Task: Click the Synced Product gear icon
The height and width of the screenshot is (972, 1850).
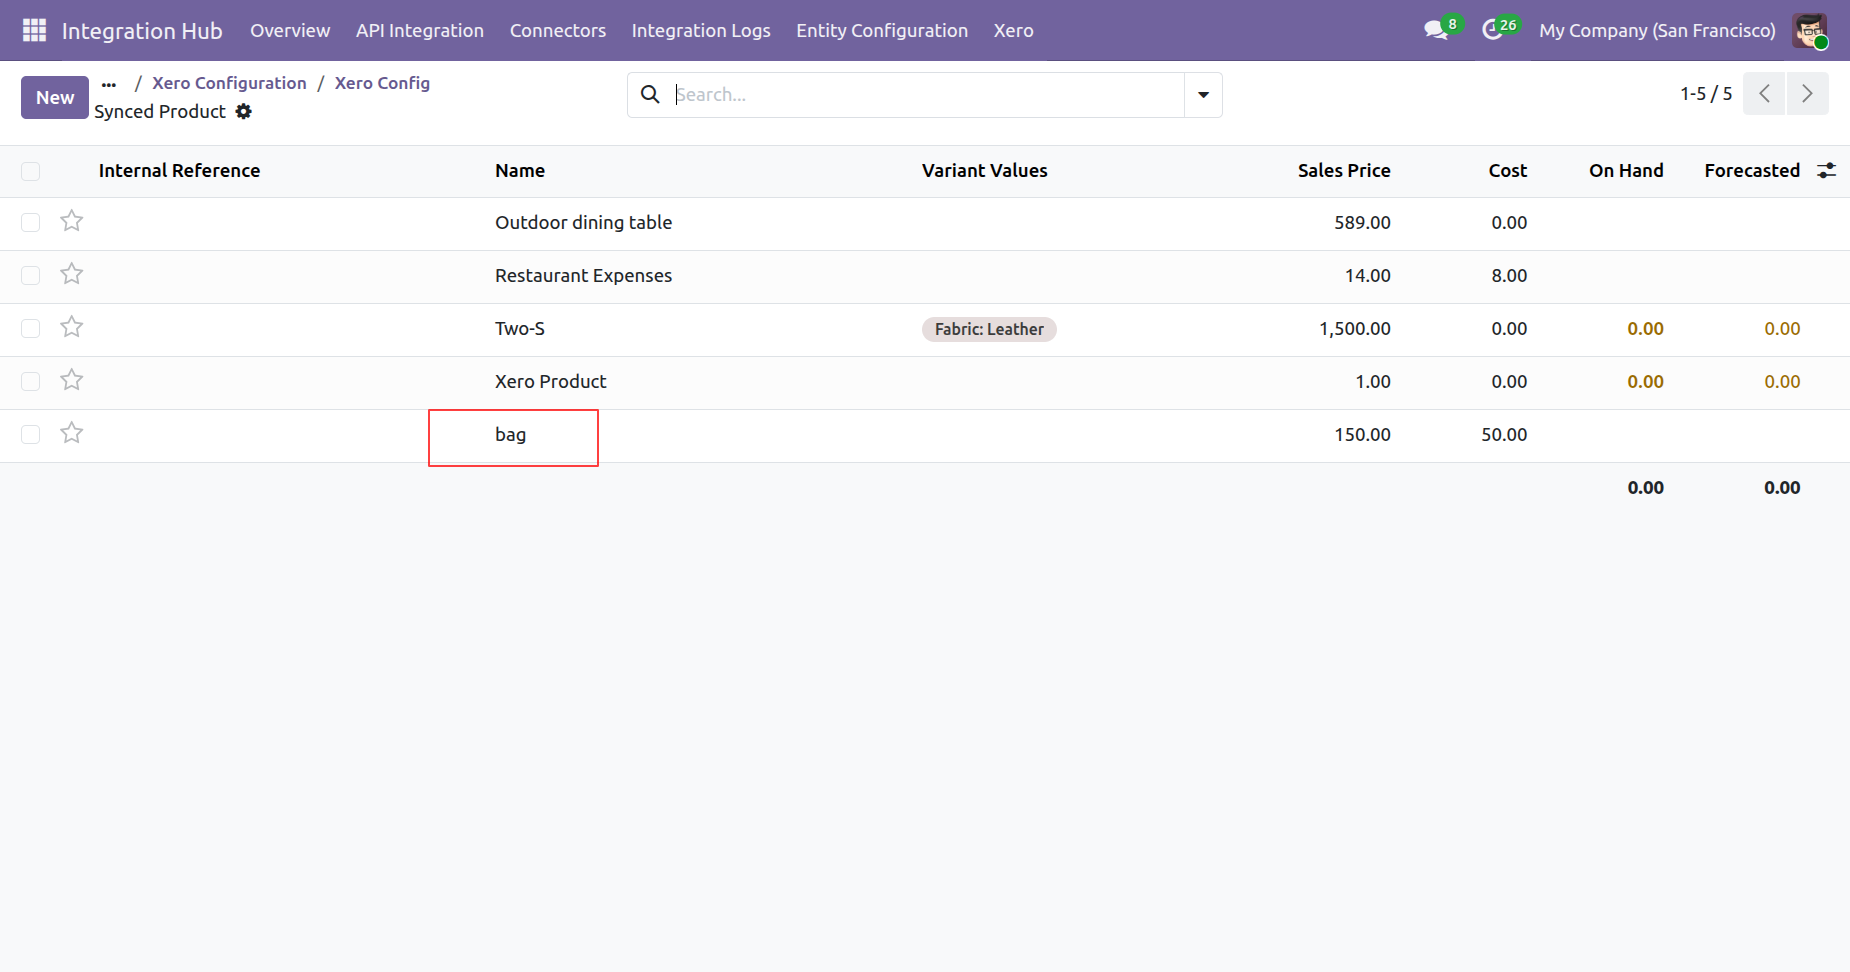Action: (x=244, y=112)
